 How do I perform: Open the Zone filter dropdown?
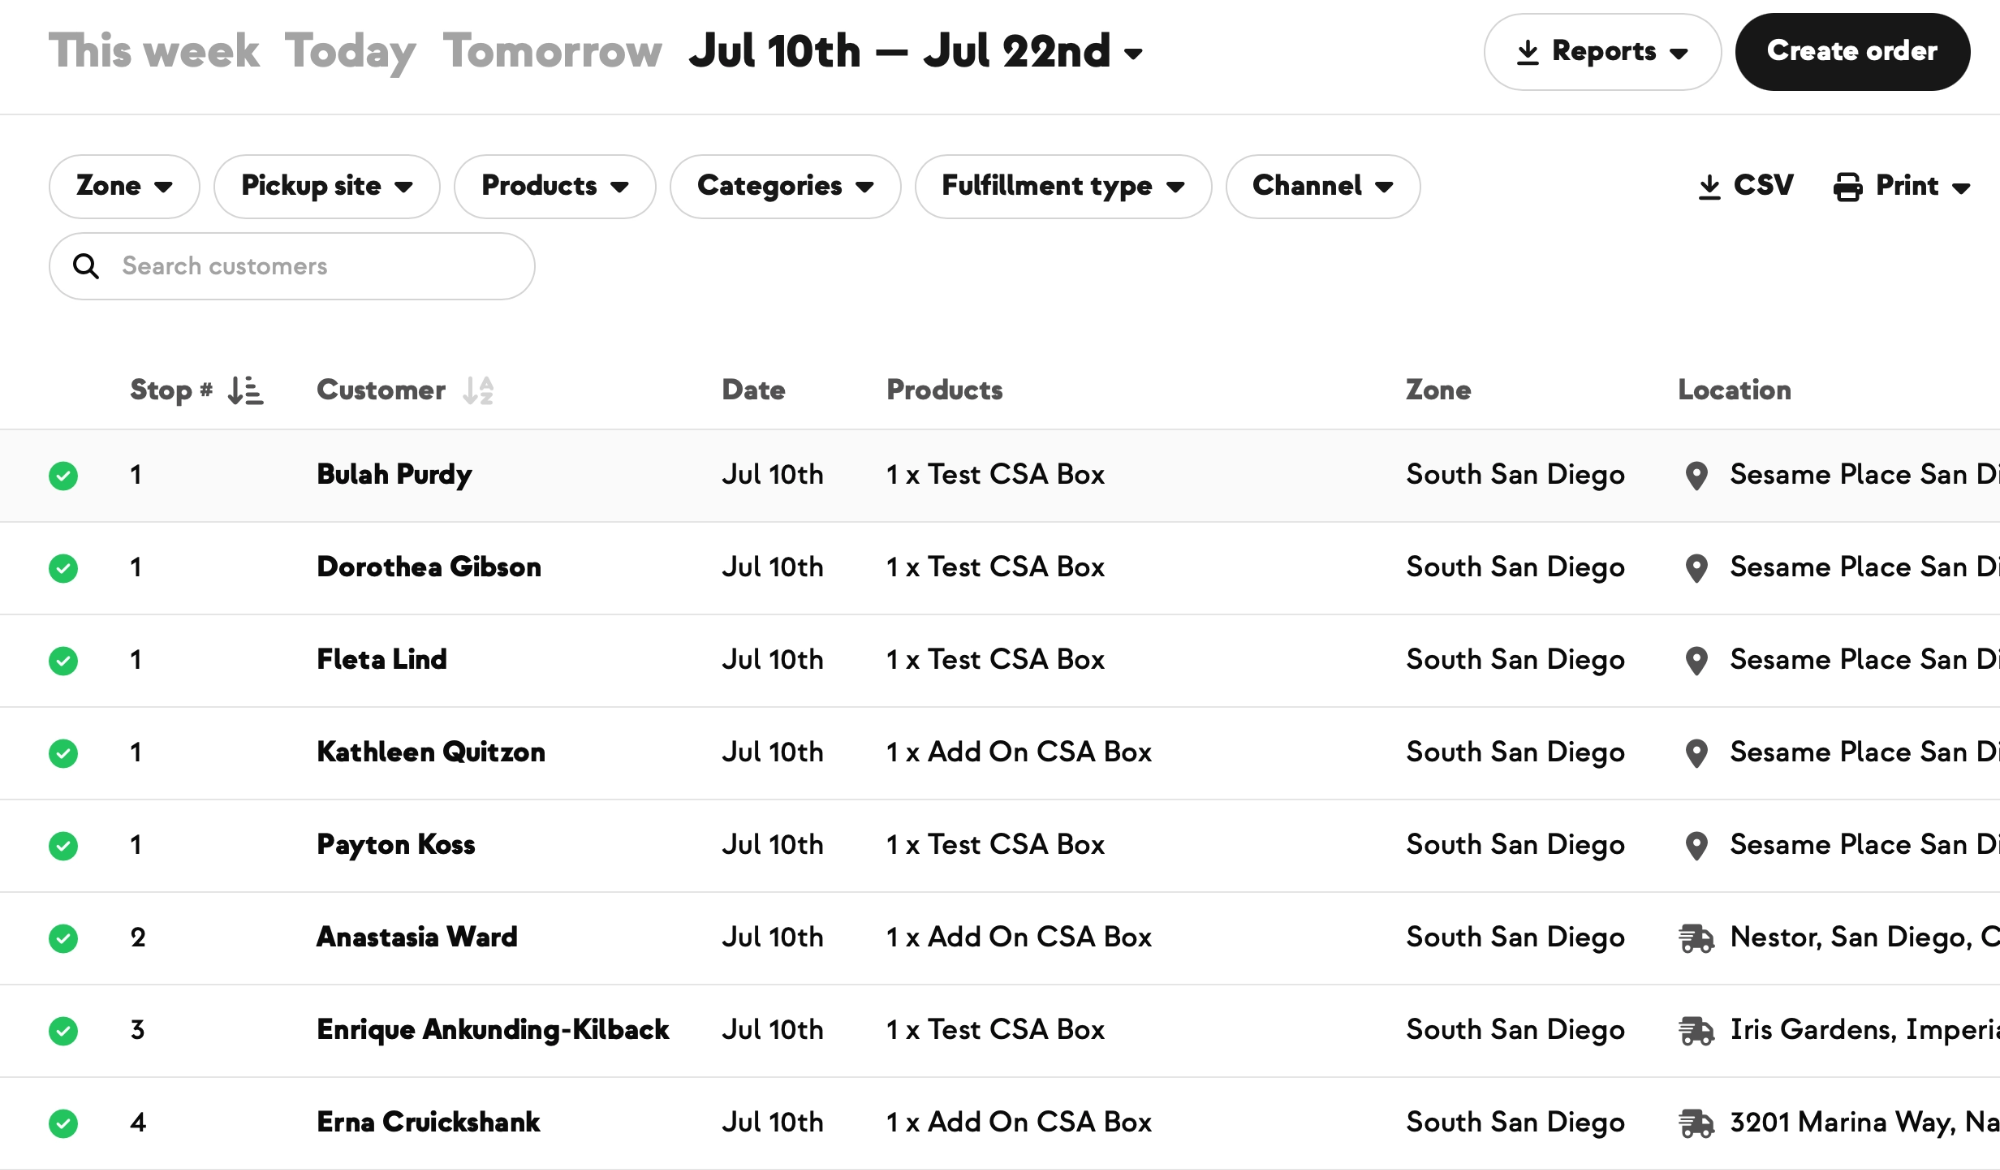point(124,186)
